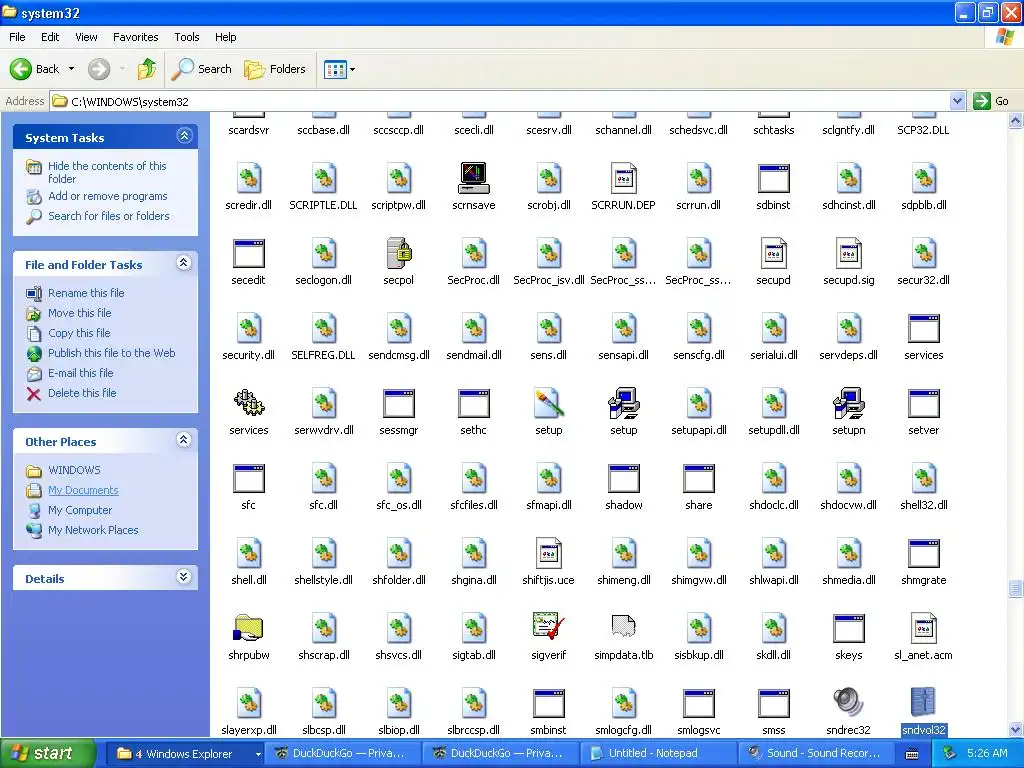
Task: Open the Address bar dropdown arrow
Action: [x=957, y=101]
